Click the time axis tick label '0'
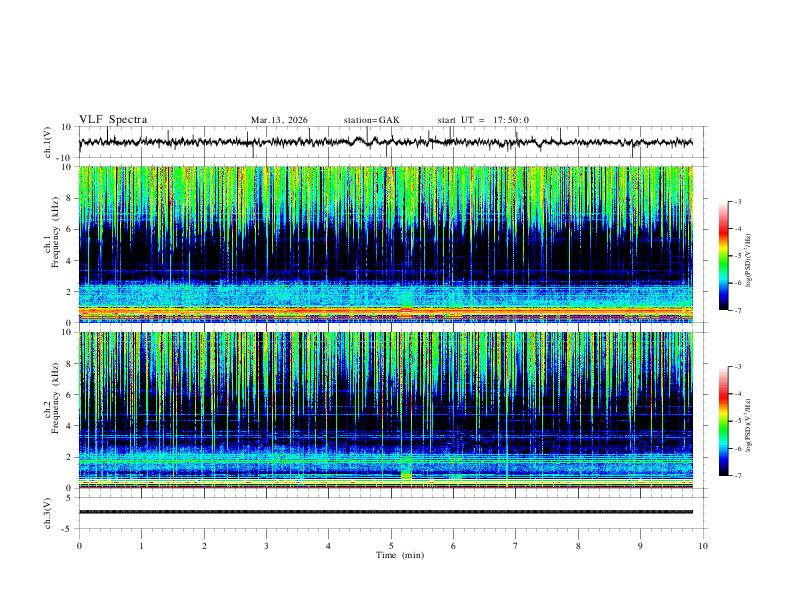 pos(79,546)
